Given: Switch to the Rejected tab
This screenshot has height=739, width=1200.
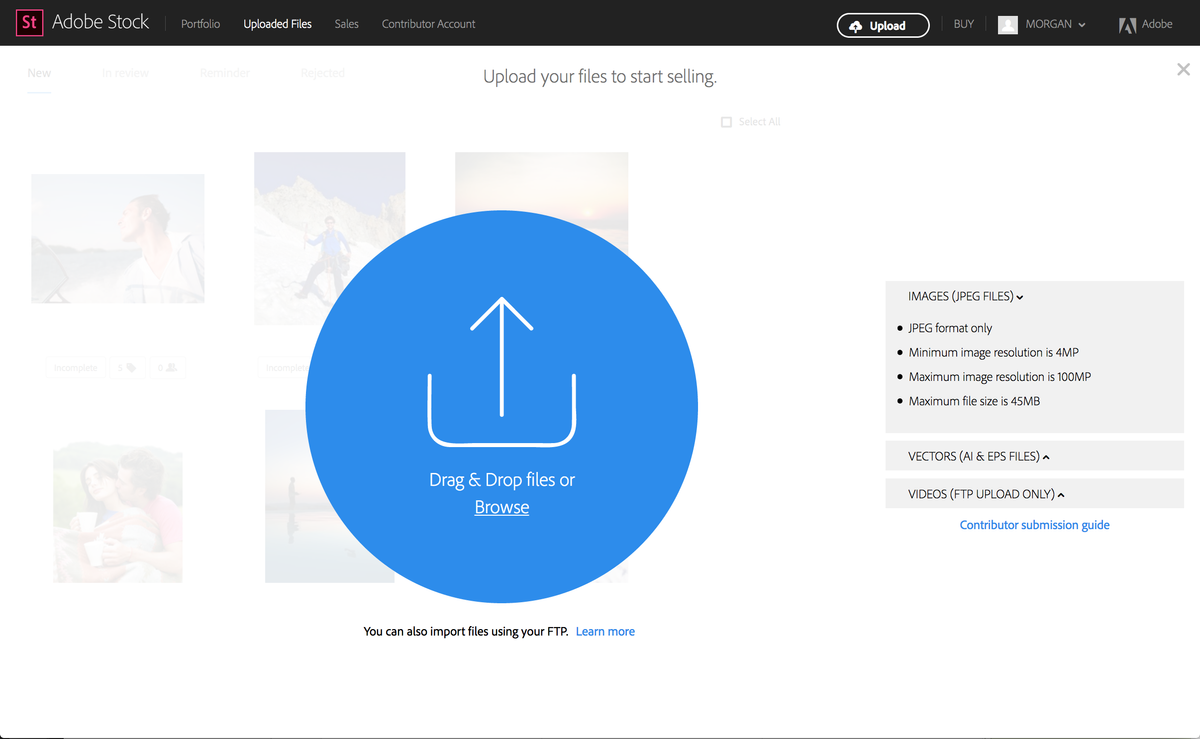Looking at the screenshot, I should (322, 72).
